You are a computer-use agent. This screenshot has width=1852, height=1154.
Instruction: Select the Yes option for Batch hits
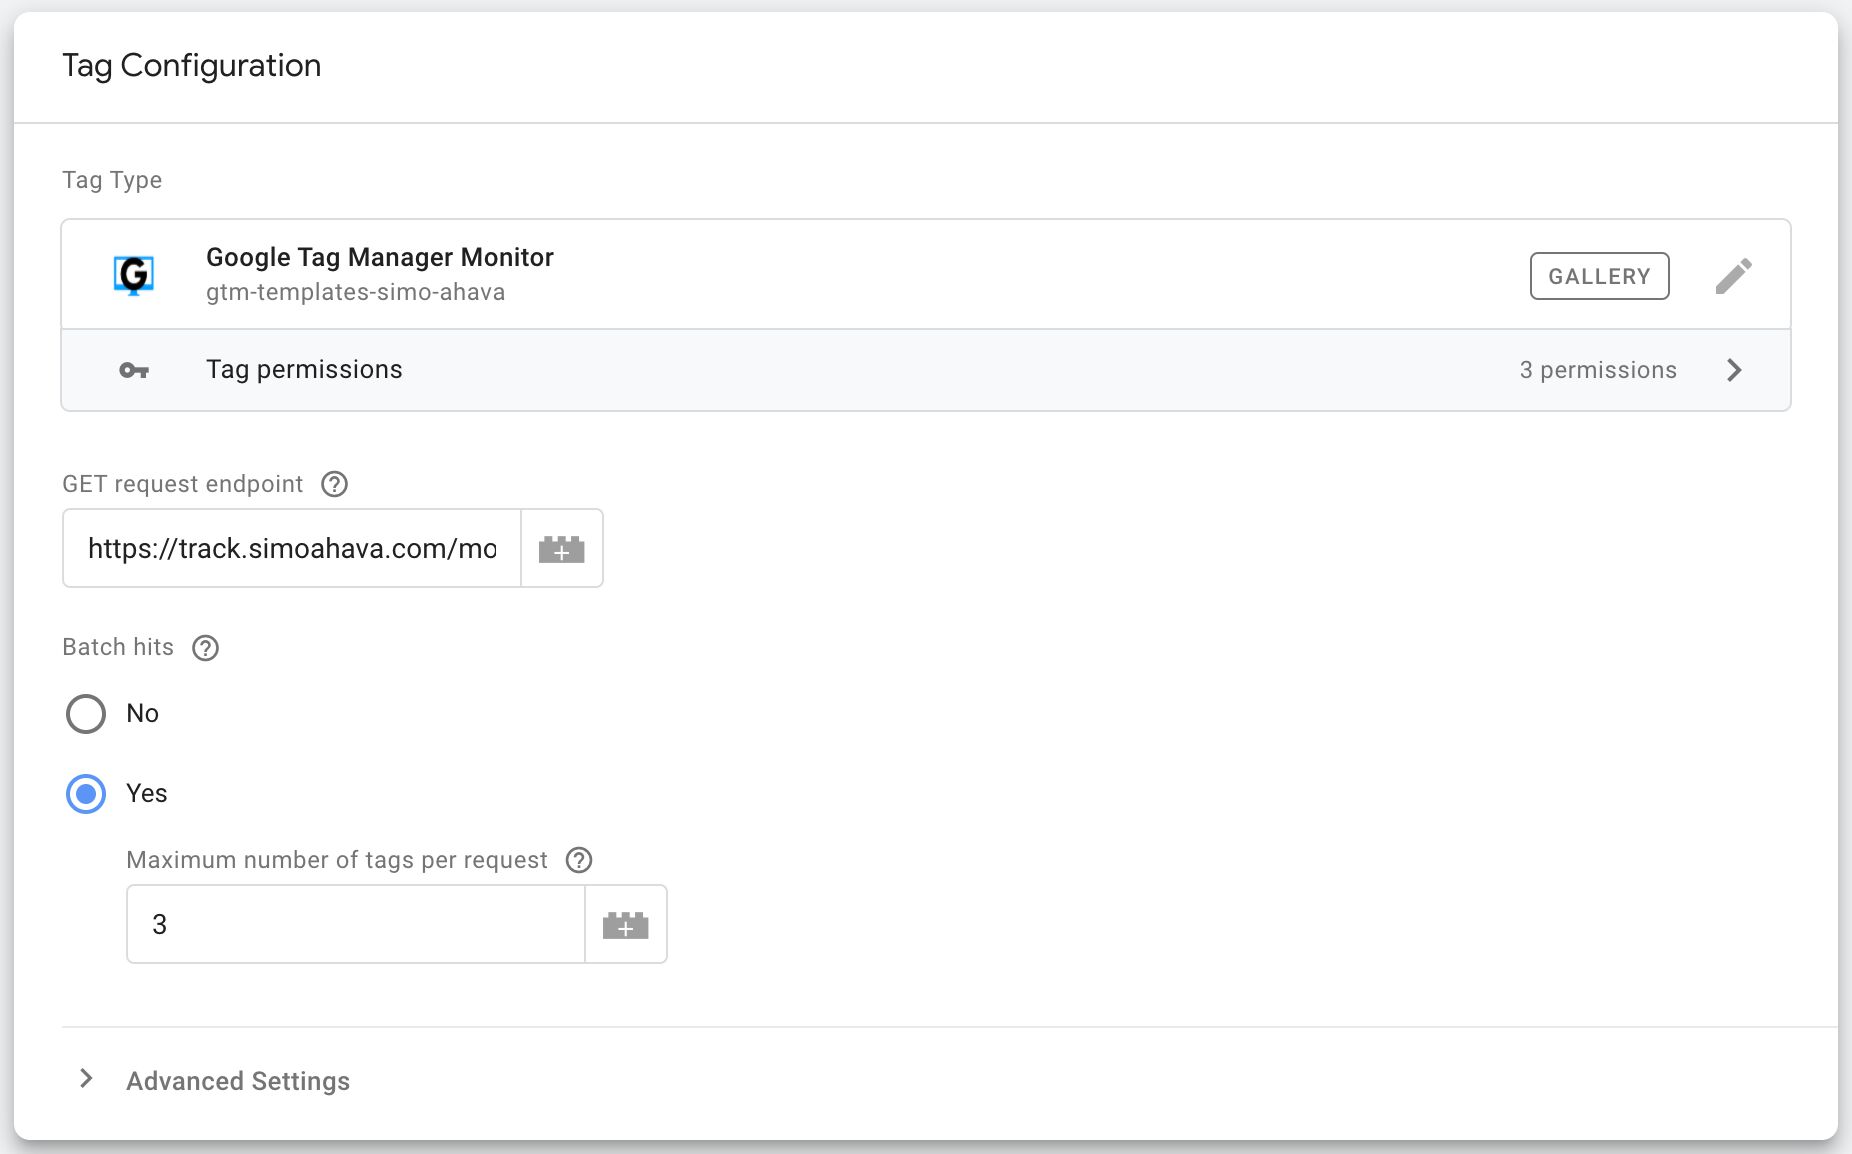click(x=86, y=794)
